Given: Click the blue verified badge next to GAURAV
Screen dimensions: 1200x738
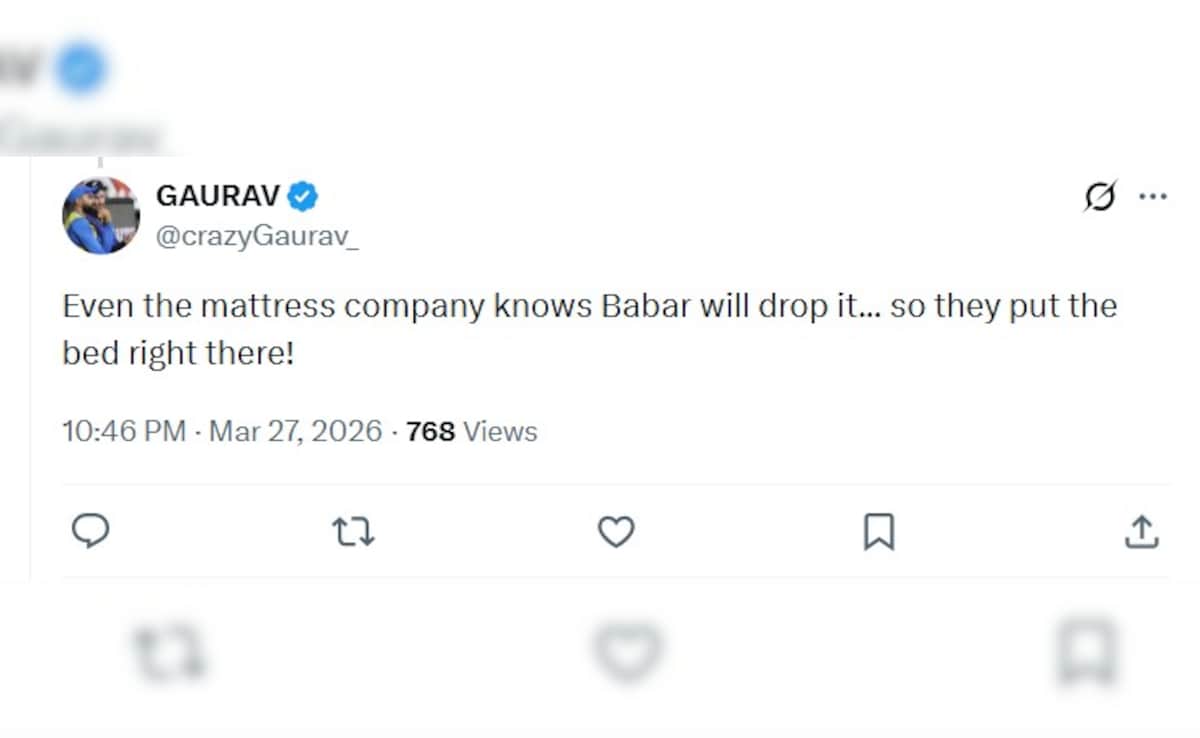Looking at the screenshot, I should click(x=303, y=197).
